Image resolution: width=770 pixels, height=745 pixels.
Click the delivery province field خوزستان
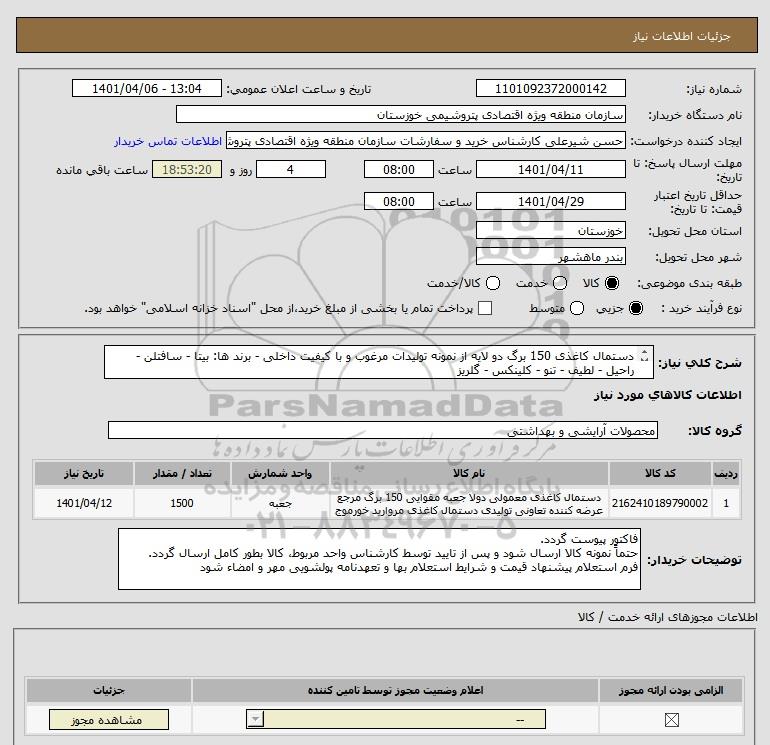pos(550,230)
